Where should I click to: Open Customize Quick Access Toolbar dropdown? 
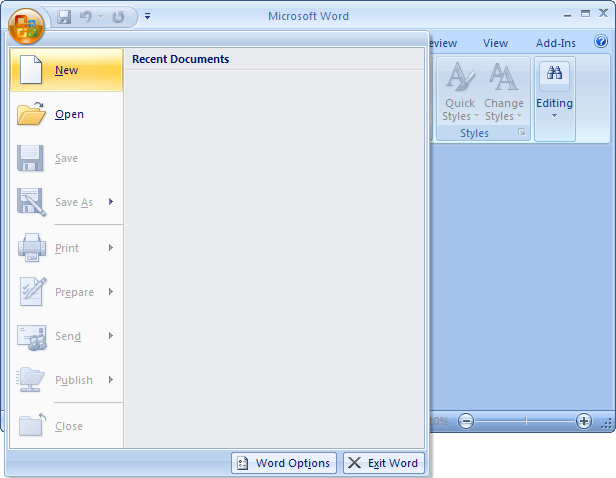click(x=147, y=16)
